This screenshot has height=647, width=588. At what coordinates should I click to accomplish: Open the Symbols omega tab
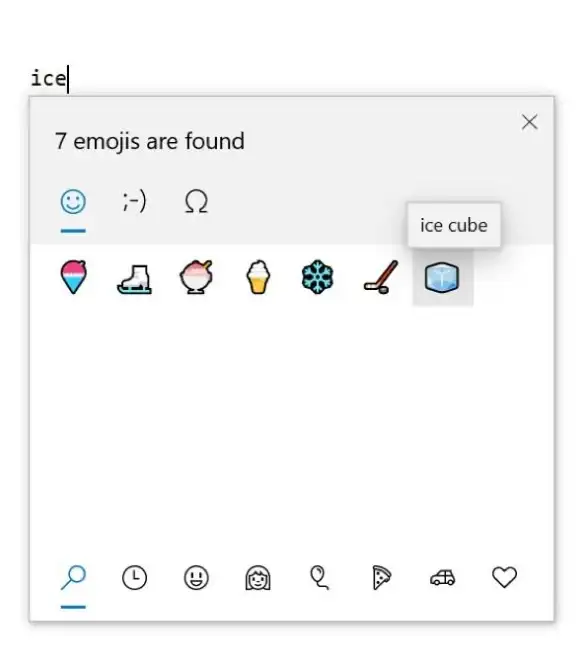coord(196,202)
